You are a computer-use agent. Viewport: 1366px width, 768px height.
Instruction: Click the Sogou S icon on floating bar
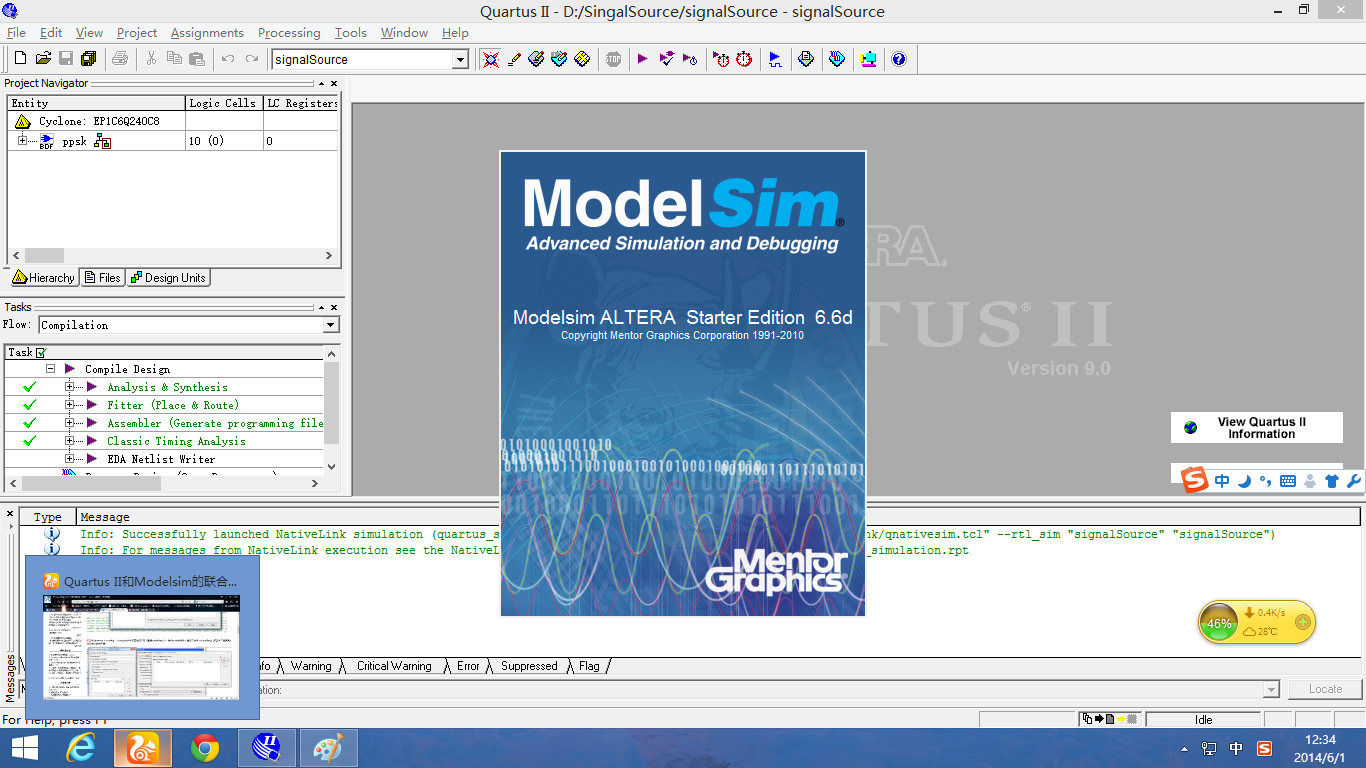(x=1195, y=480)
